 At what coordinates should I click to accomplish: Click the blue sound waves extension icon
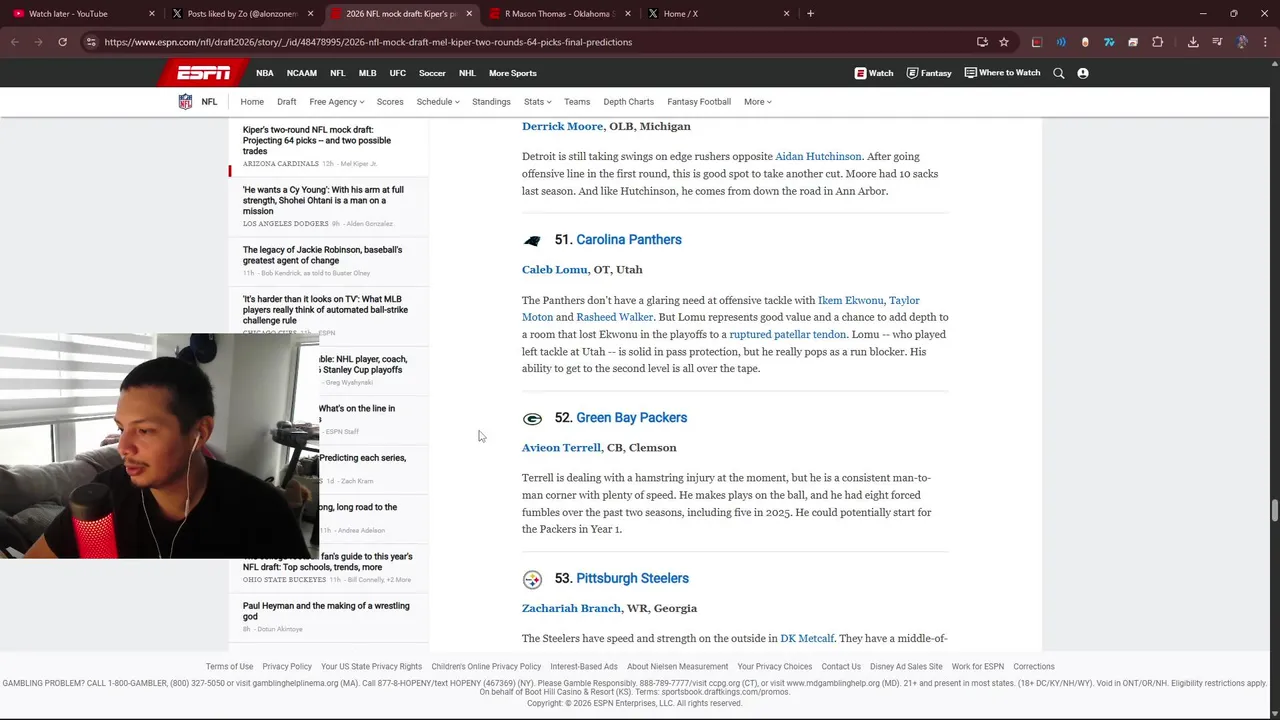[1061, 42]
